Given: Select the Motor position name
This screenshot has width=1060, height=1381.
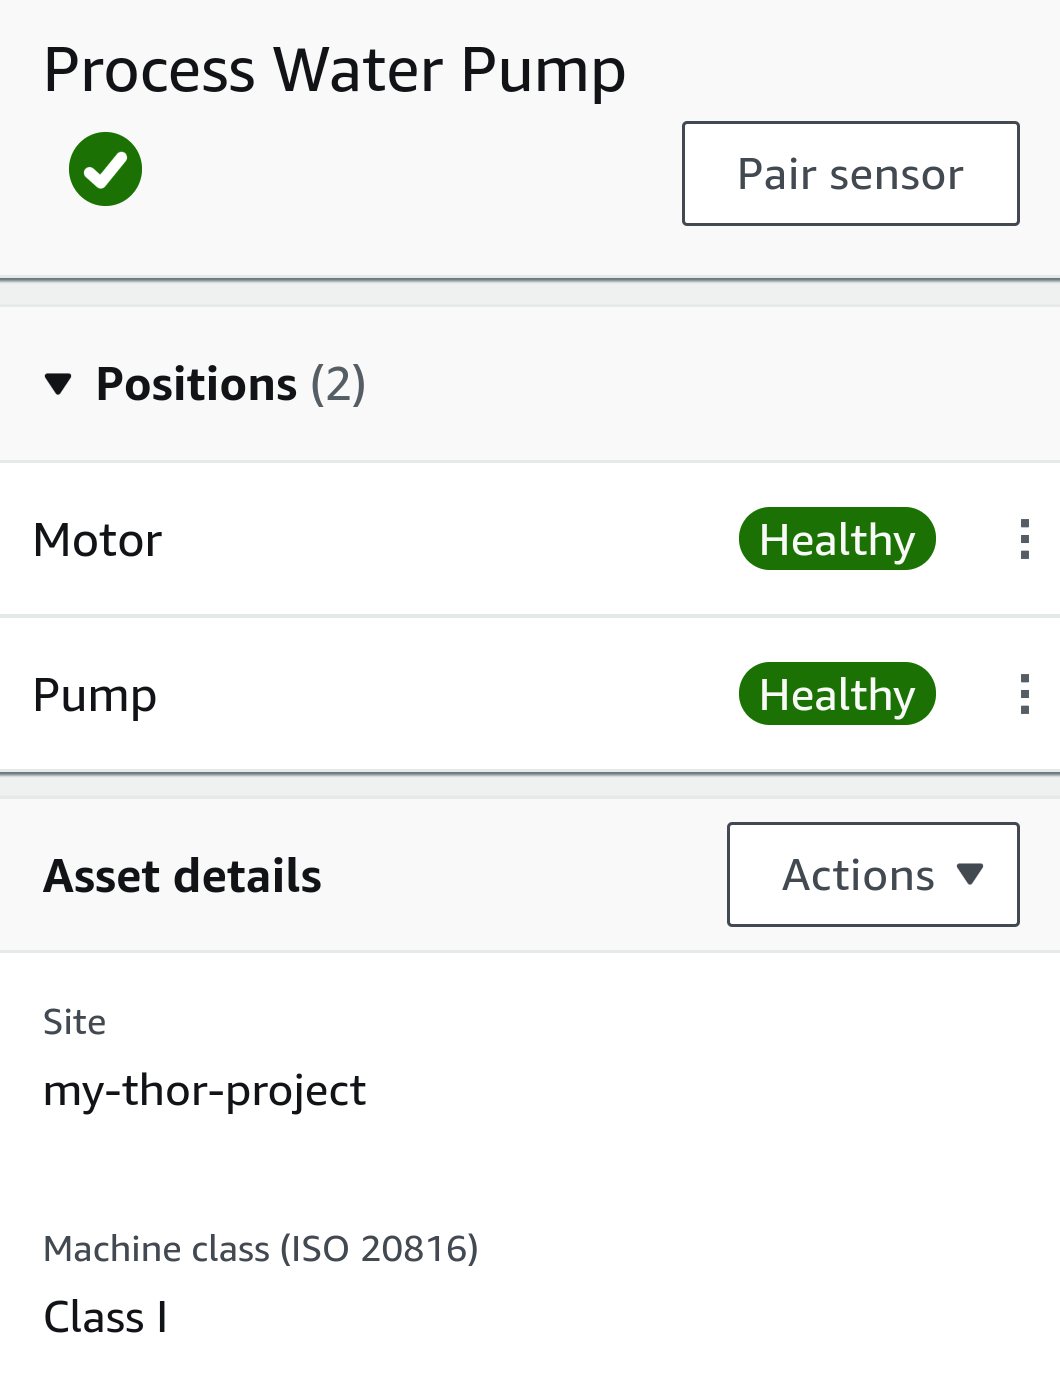Looking at the screenshot, I should [97, 540].
